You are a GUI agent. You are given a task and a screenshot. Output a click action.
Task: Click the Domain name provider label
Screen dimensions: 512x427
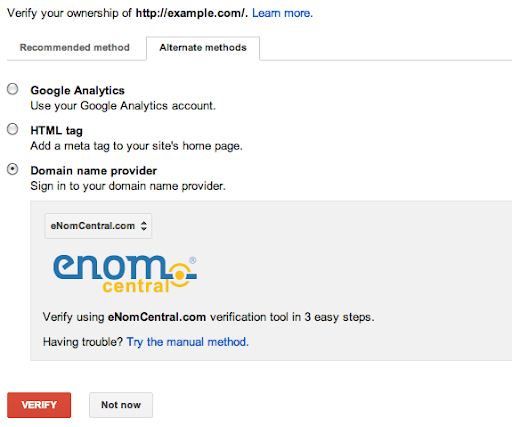pos(93,171)
